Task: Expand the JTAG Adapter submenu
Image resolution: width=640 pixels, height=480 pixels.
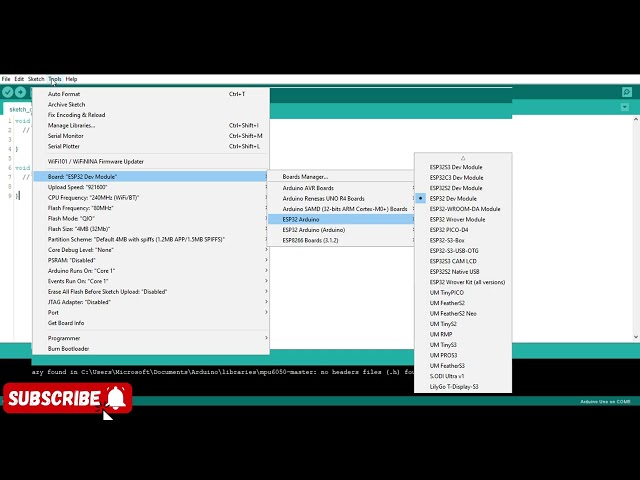Action: click(x=151, y=302)
